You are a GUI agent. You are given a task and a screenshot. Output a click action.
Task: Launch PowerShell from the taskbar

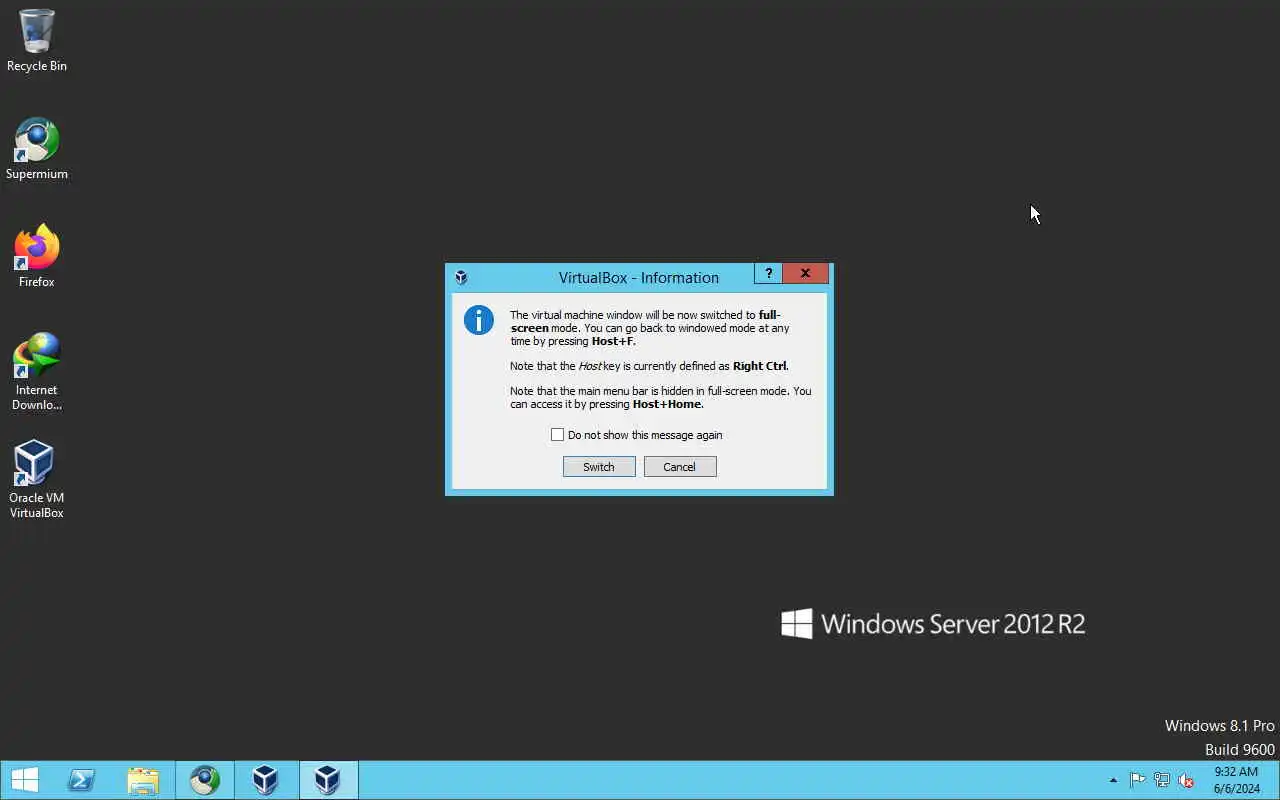(x=81, y=780)
